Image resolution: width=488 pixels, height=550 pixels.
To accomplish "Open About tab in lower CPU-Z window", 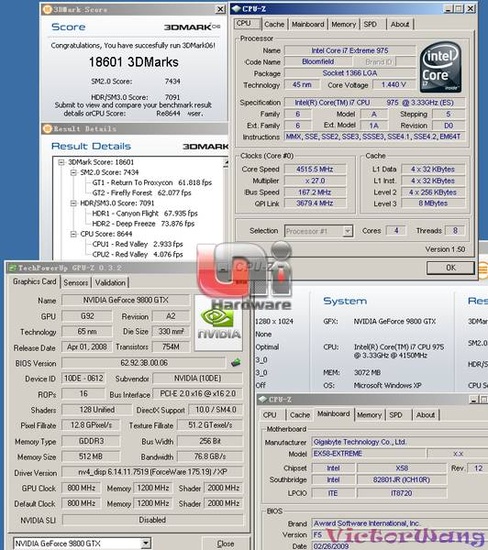I will pos(425,415).
